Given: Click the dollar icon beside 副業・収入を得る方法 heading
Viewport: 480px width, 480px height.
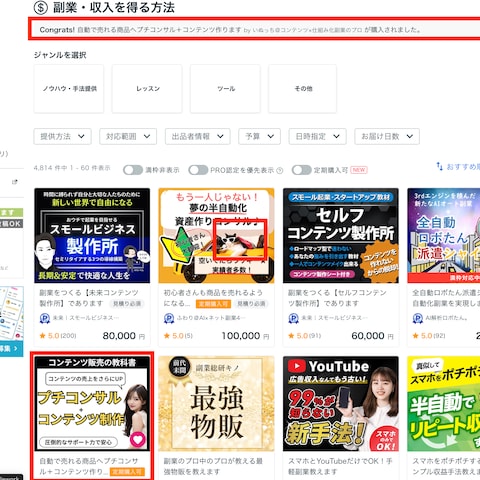Looking at the screenshot, I should coord(41,7).
